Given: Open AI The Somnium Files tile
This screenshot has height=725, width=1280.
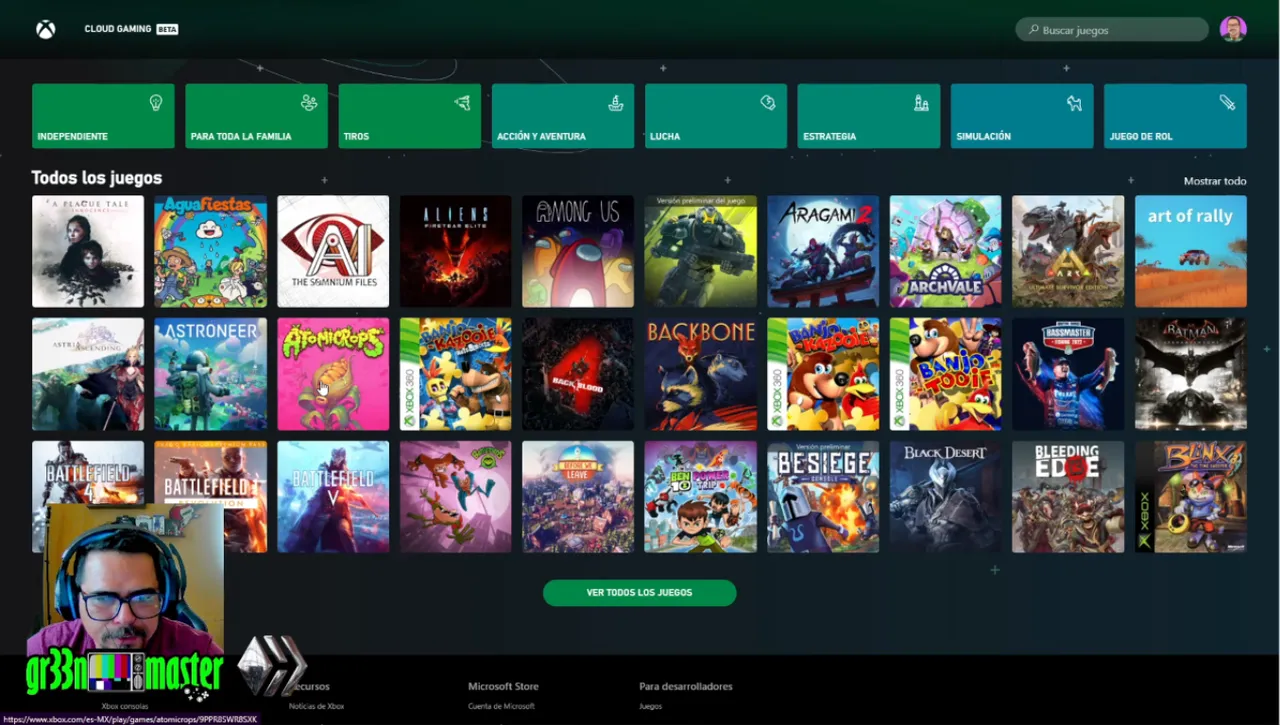Looking at the screenshot, I should (x=333, y=251).
